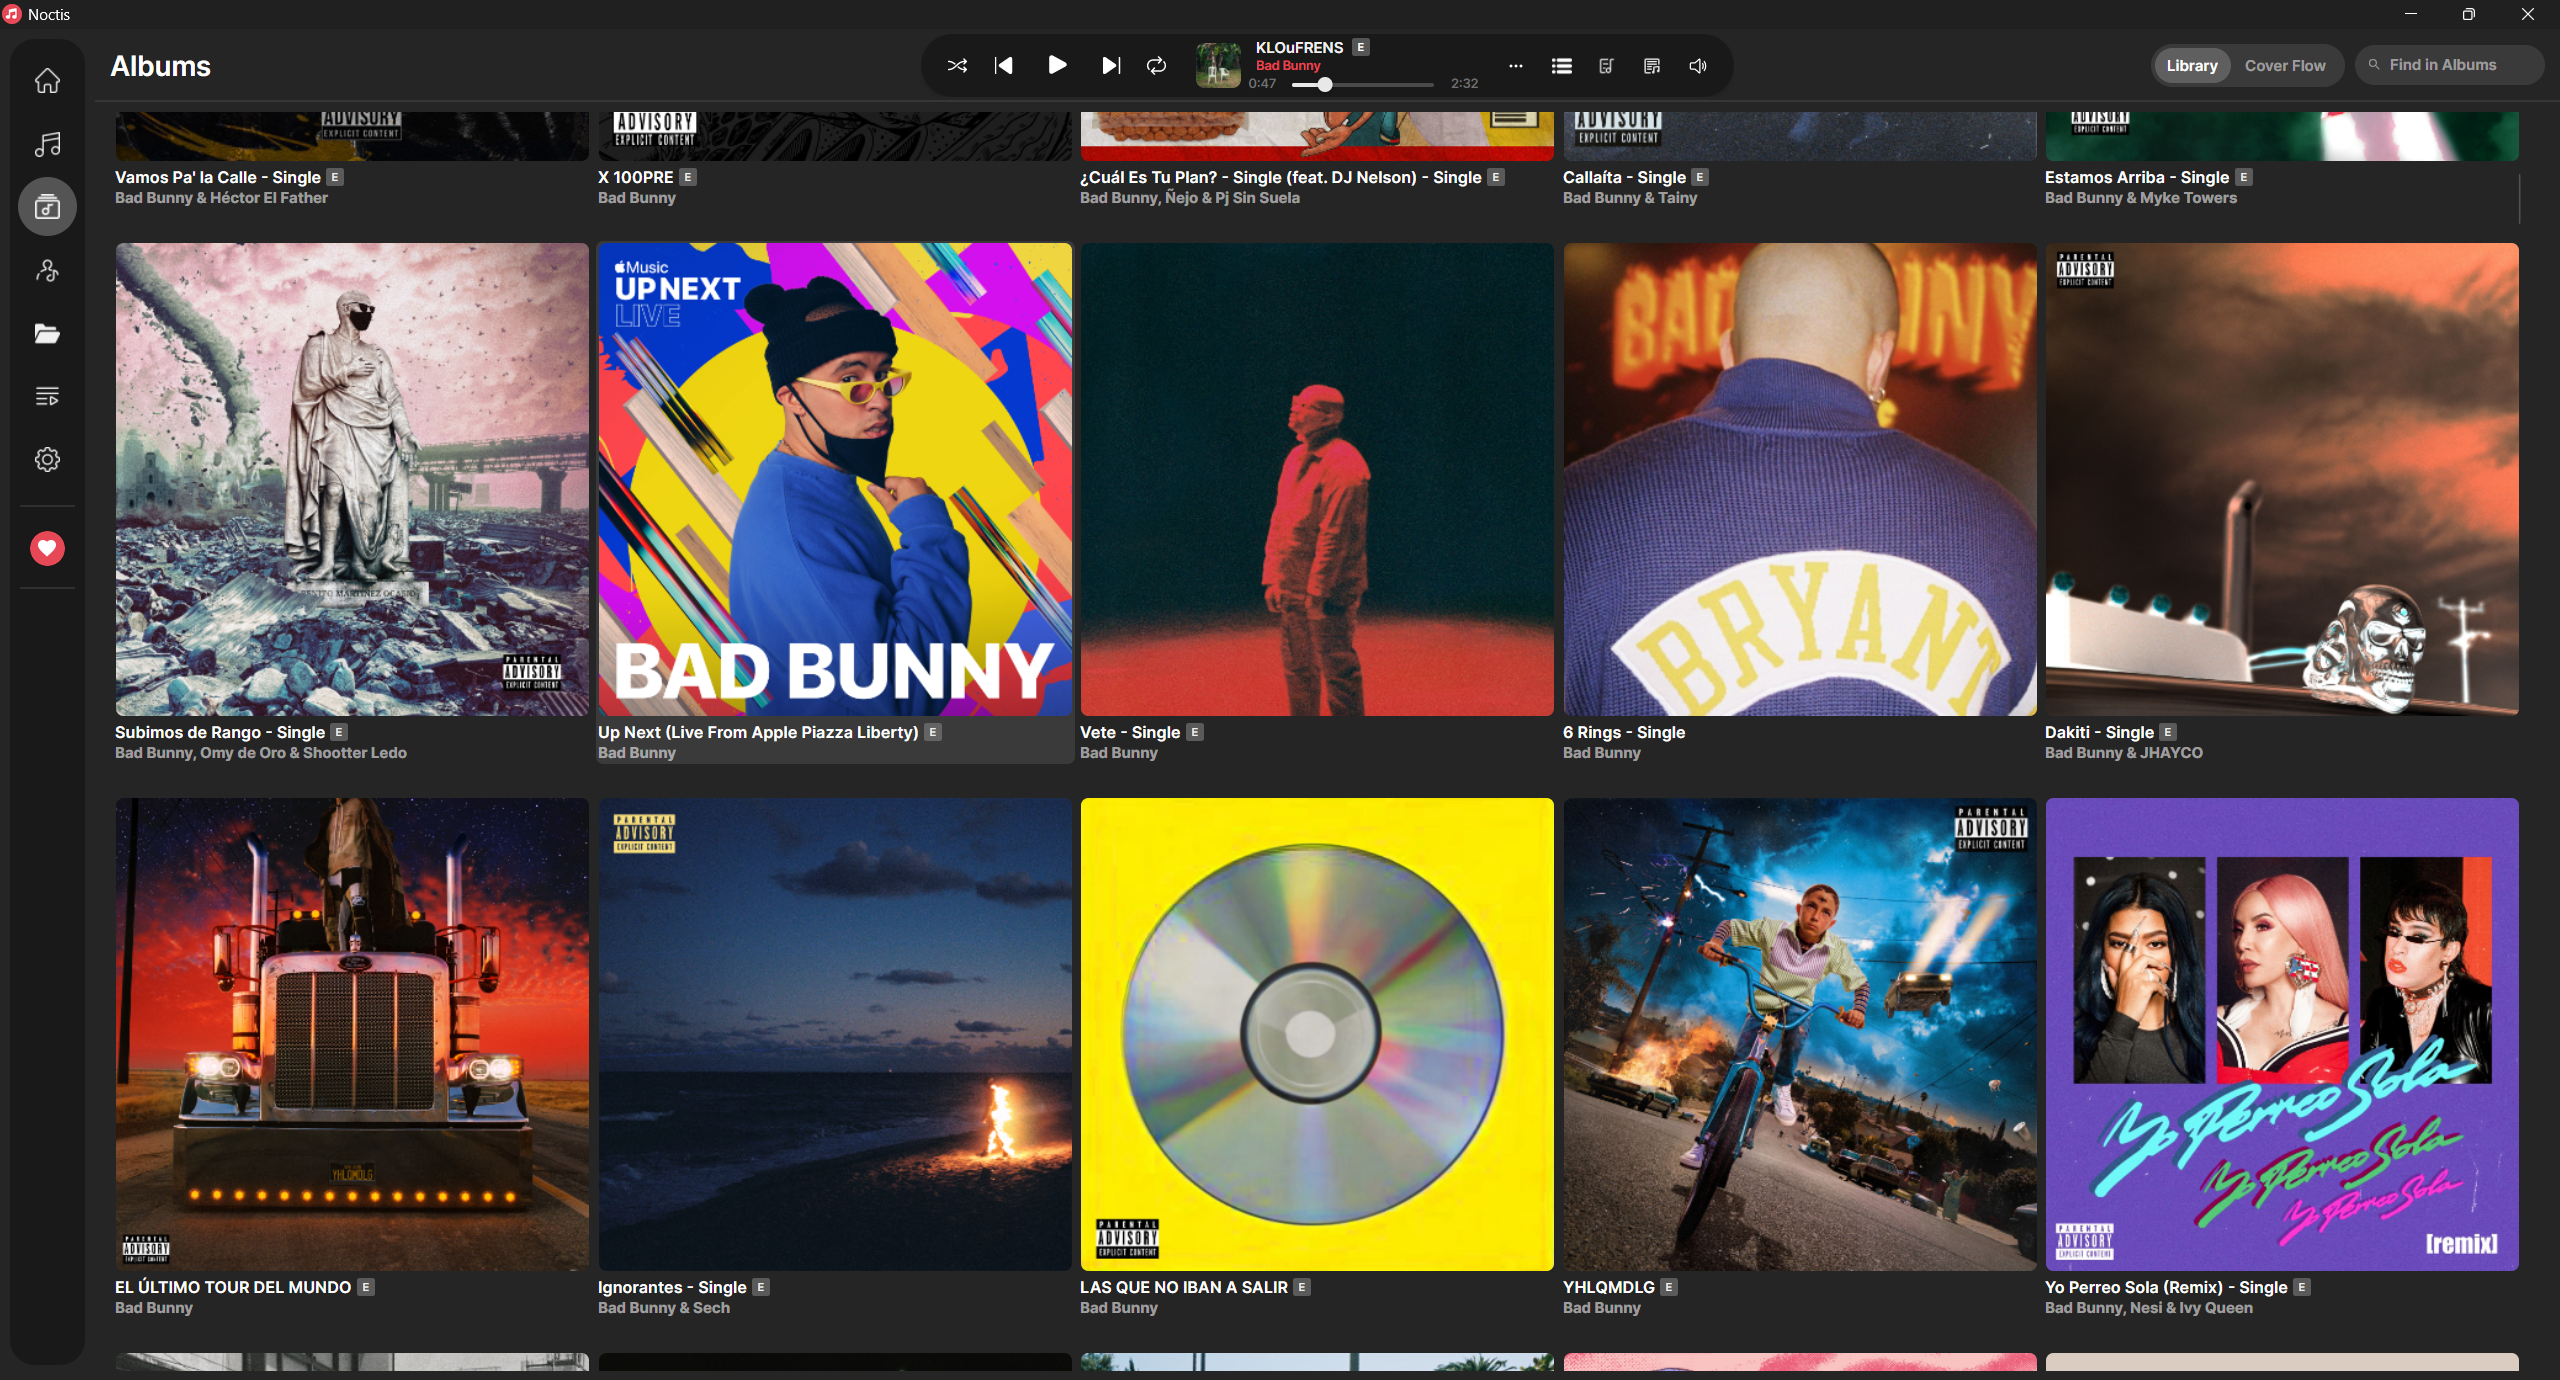Click the 'Bad Bunny, Omy de Oro & Shootter Ledo' text
This screenshot has height=1380, width=2560.
(261, 753)
